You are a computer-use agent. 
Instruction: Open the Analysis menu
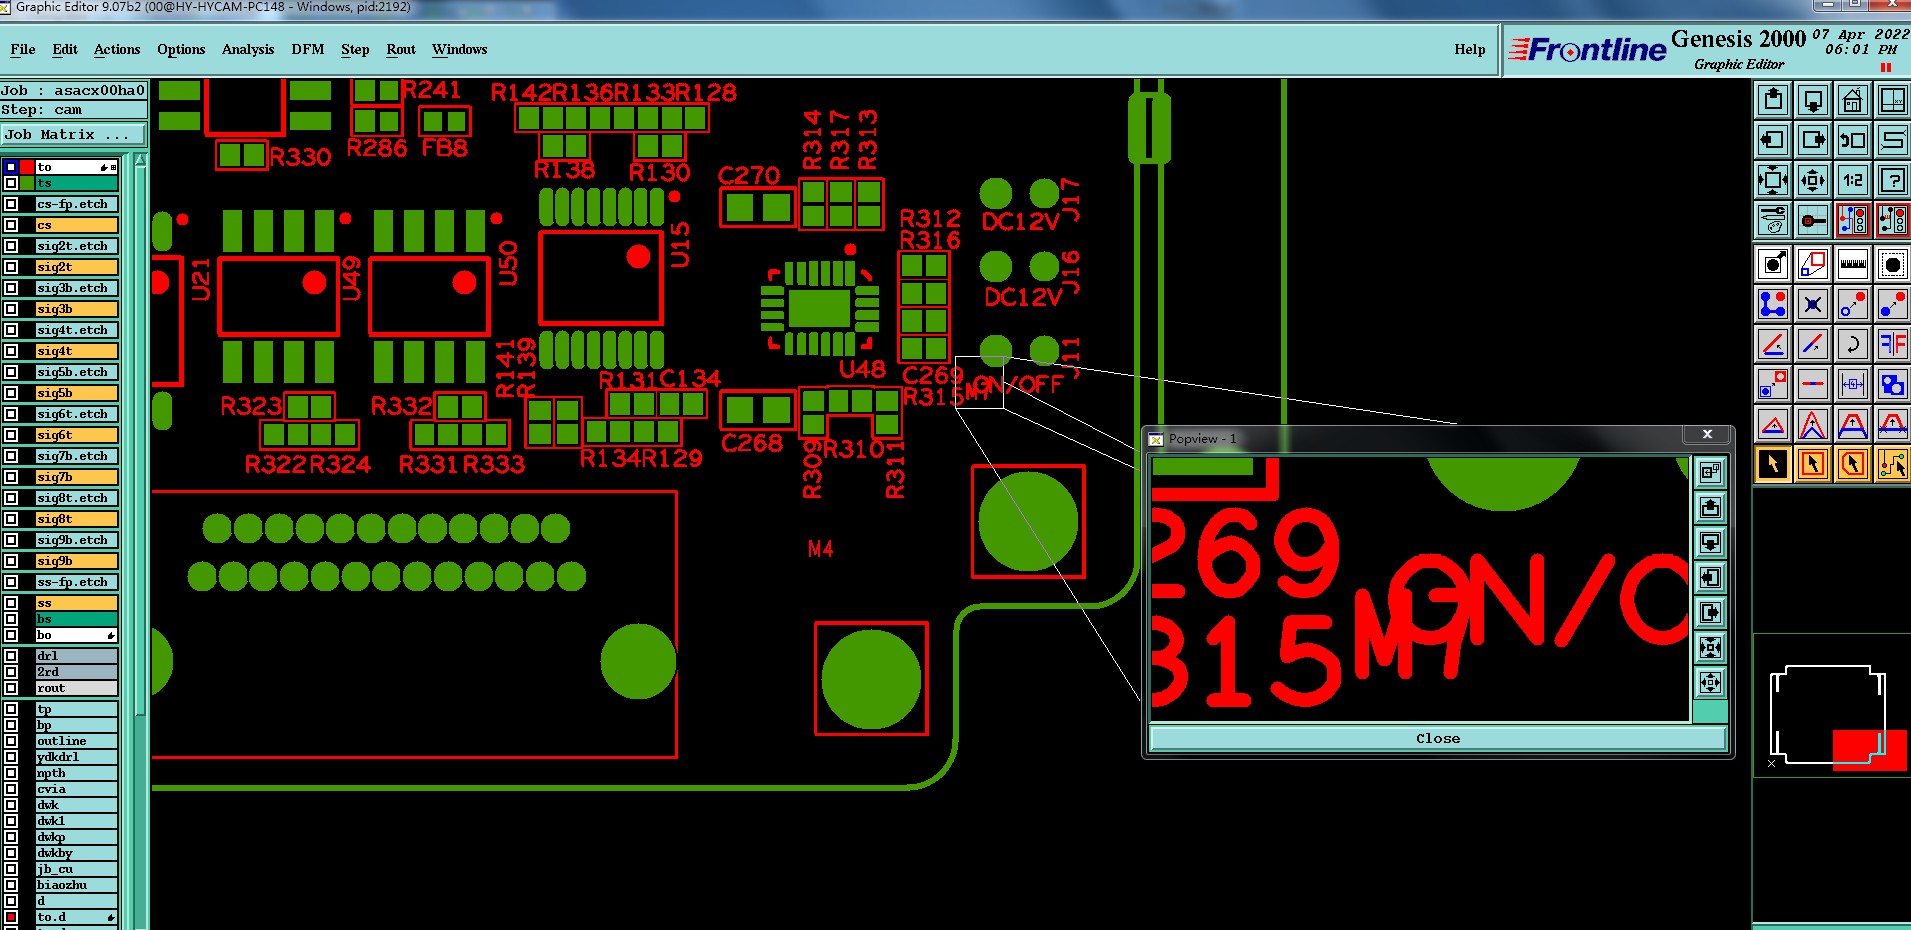(x=247, y=49)
